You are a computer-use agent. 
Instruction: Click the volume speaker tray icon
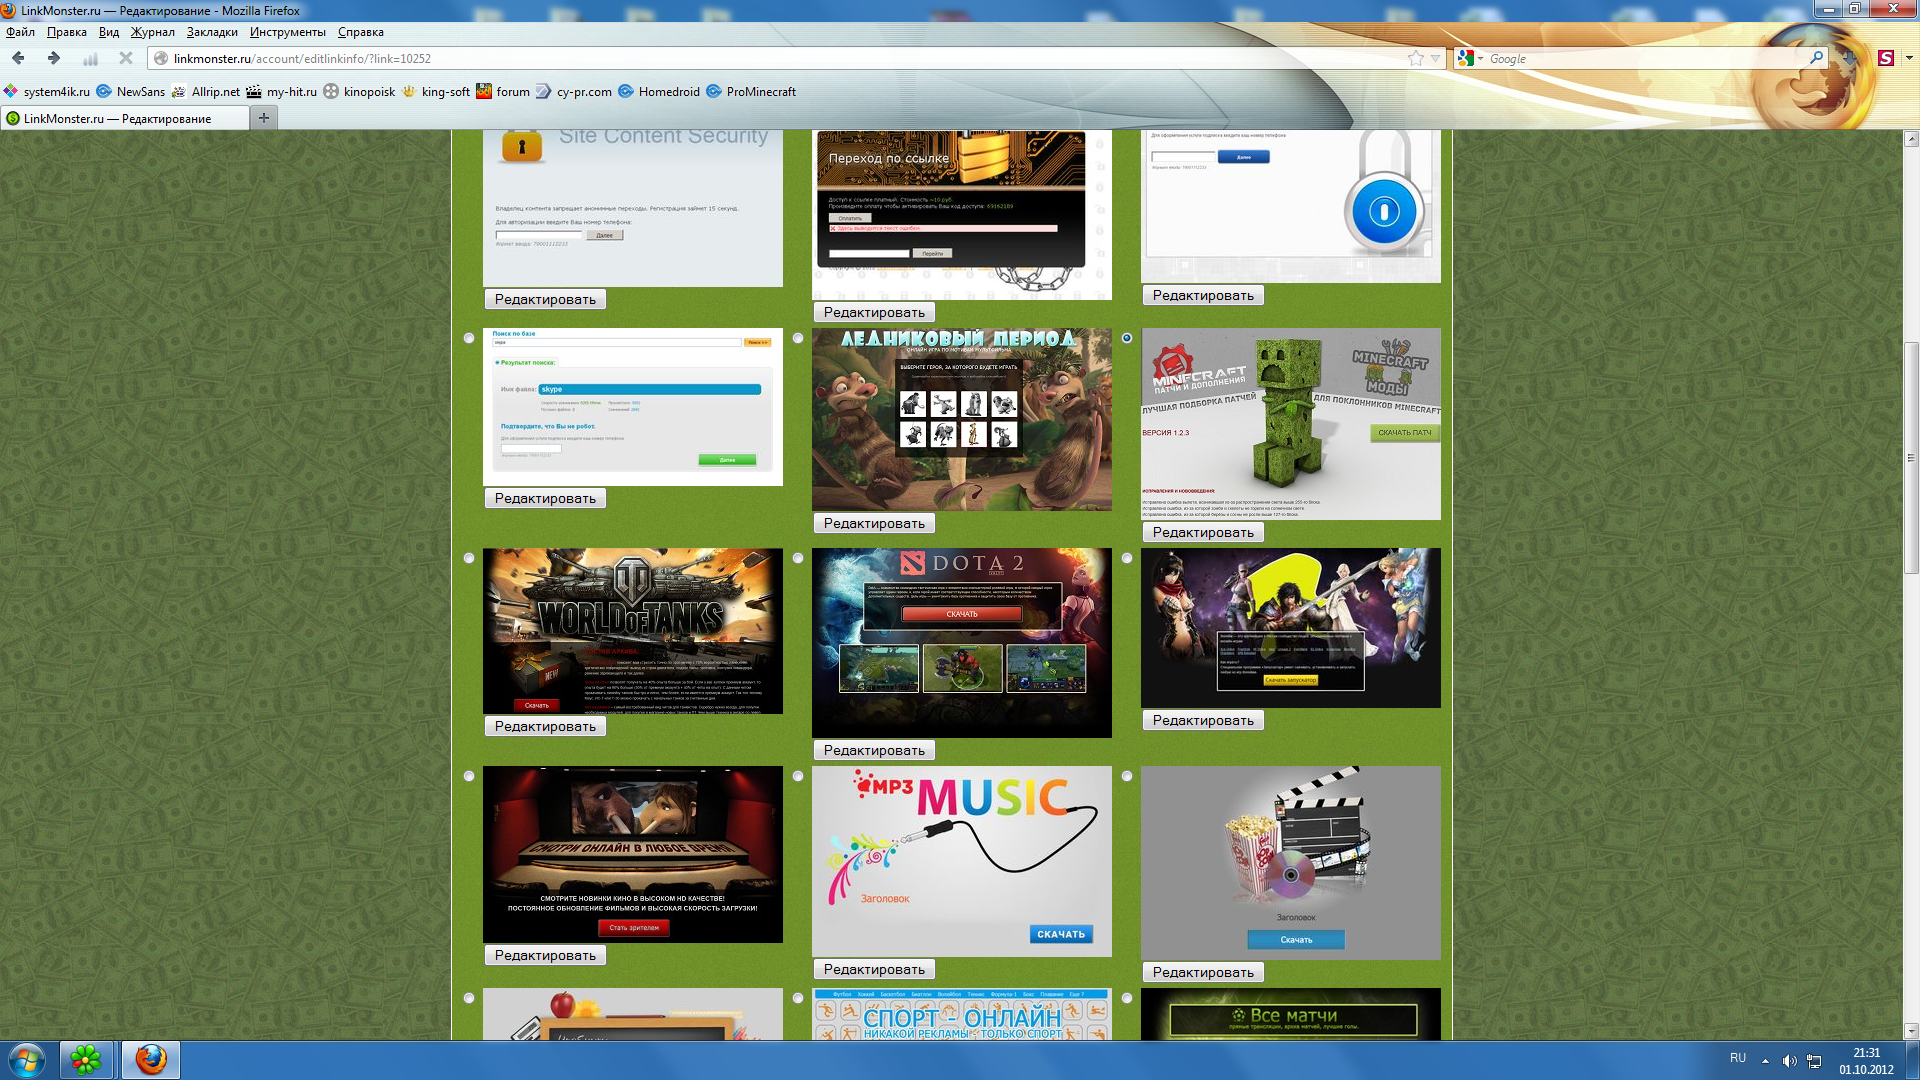coord(1789,1061)
